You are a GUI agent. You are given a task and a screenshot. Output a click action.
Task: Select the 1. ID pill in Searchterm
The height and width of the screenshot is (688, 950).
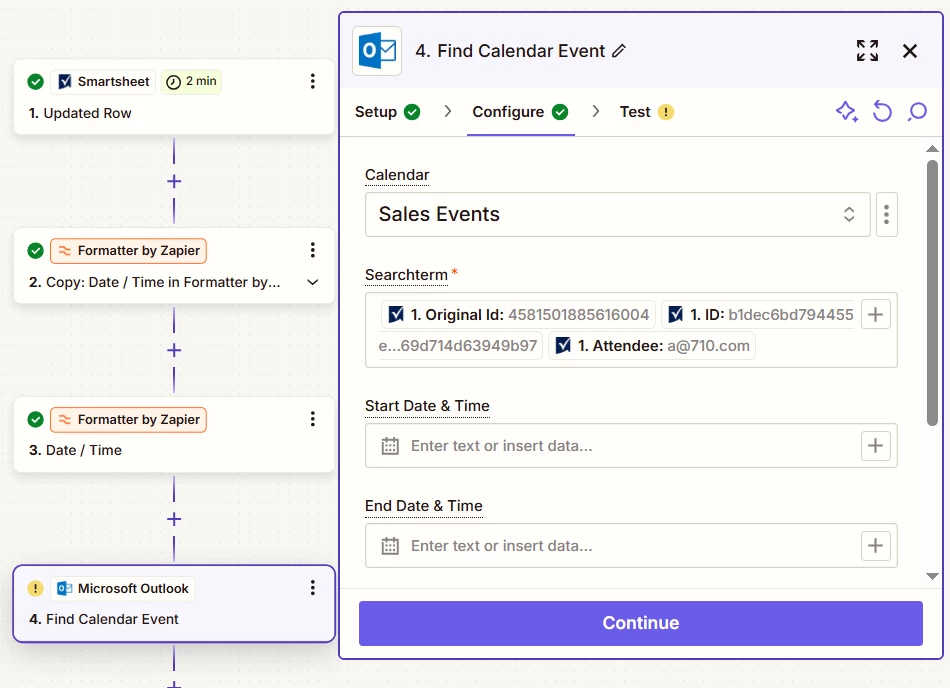757,314
